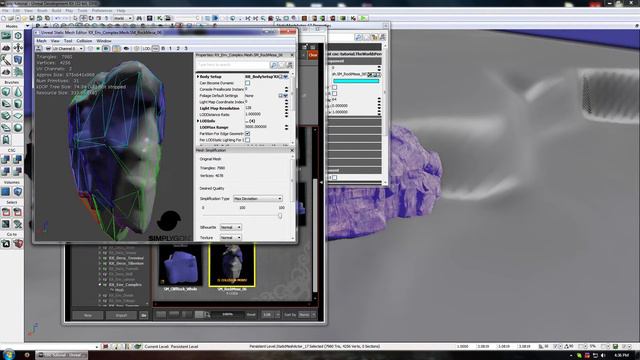
Task: Select LOD 3 in mesh editor toolbar
Action: (x=186, y=49)
